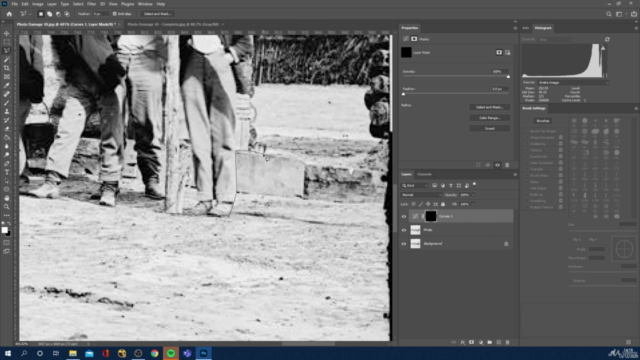Image resolution: width=640 pixels, height=360 pixels.
Task: Refresh the Histogram with the refresh icon
Action: (x=607, y=39)
